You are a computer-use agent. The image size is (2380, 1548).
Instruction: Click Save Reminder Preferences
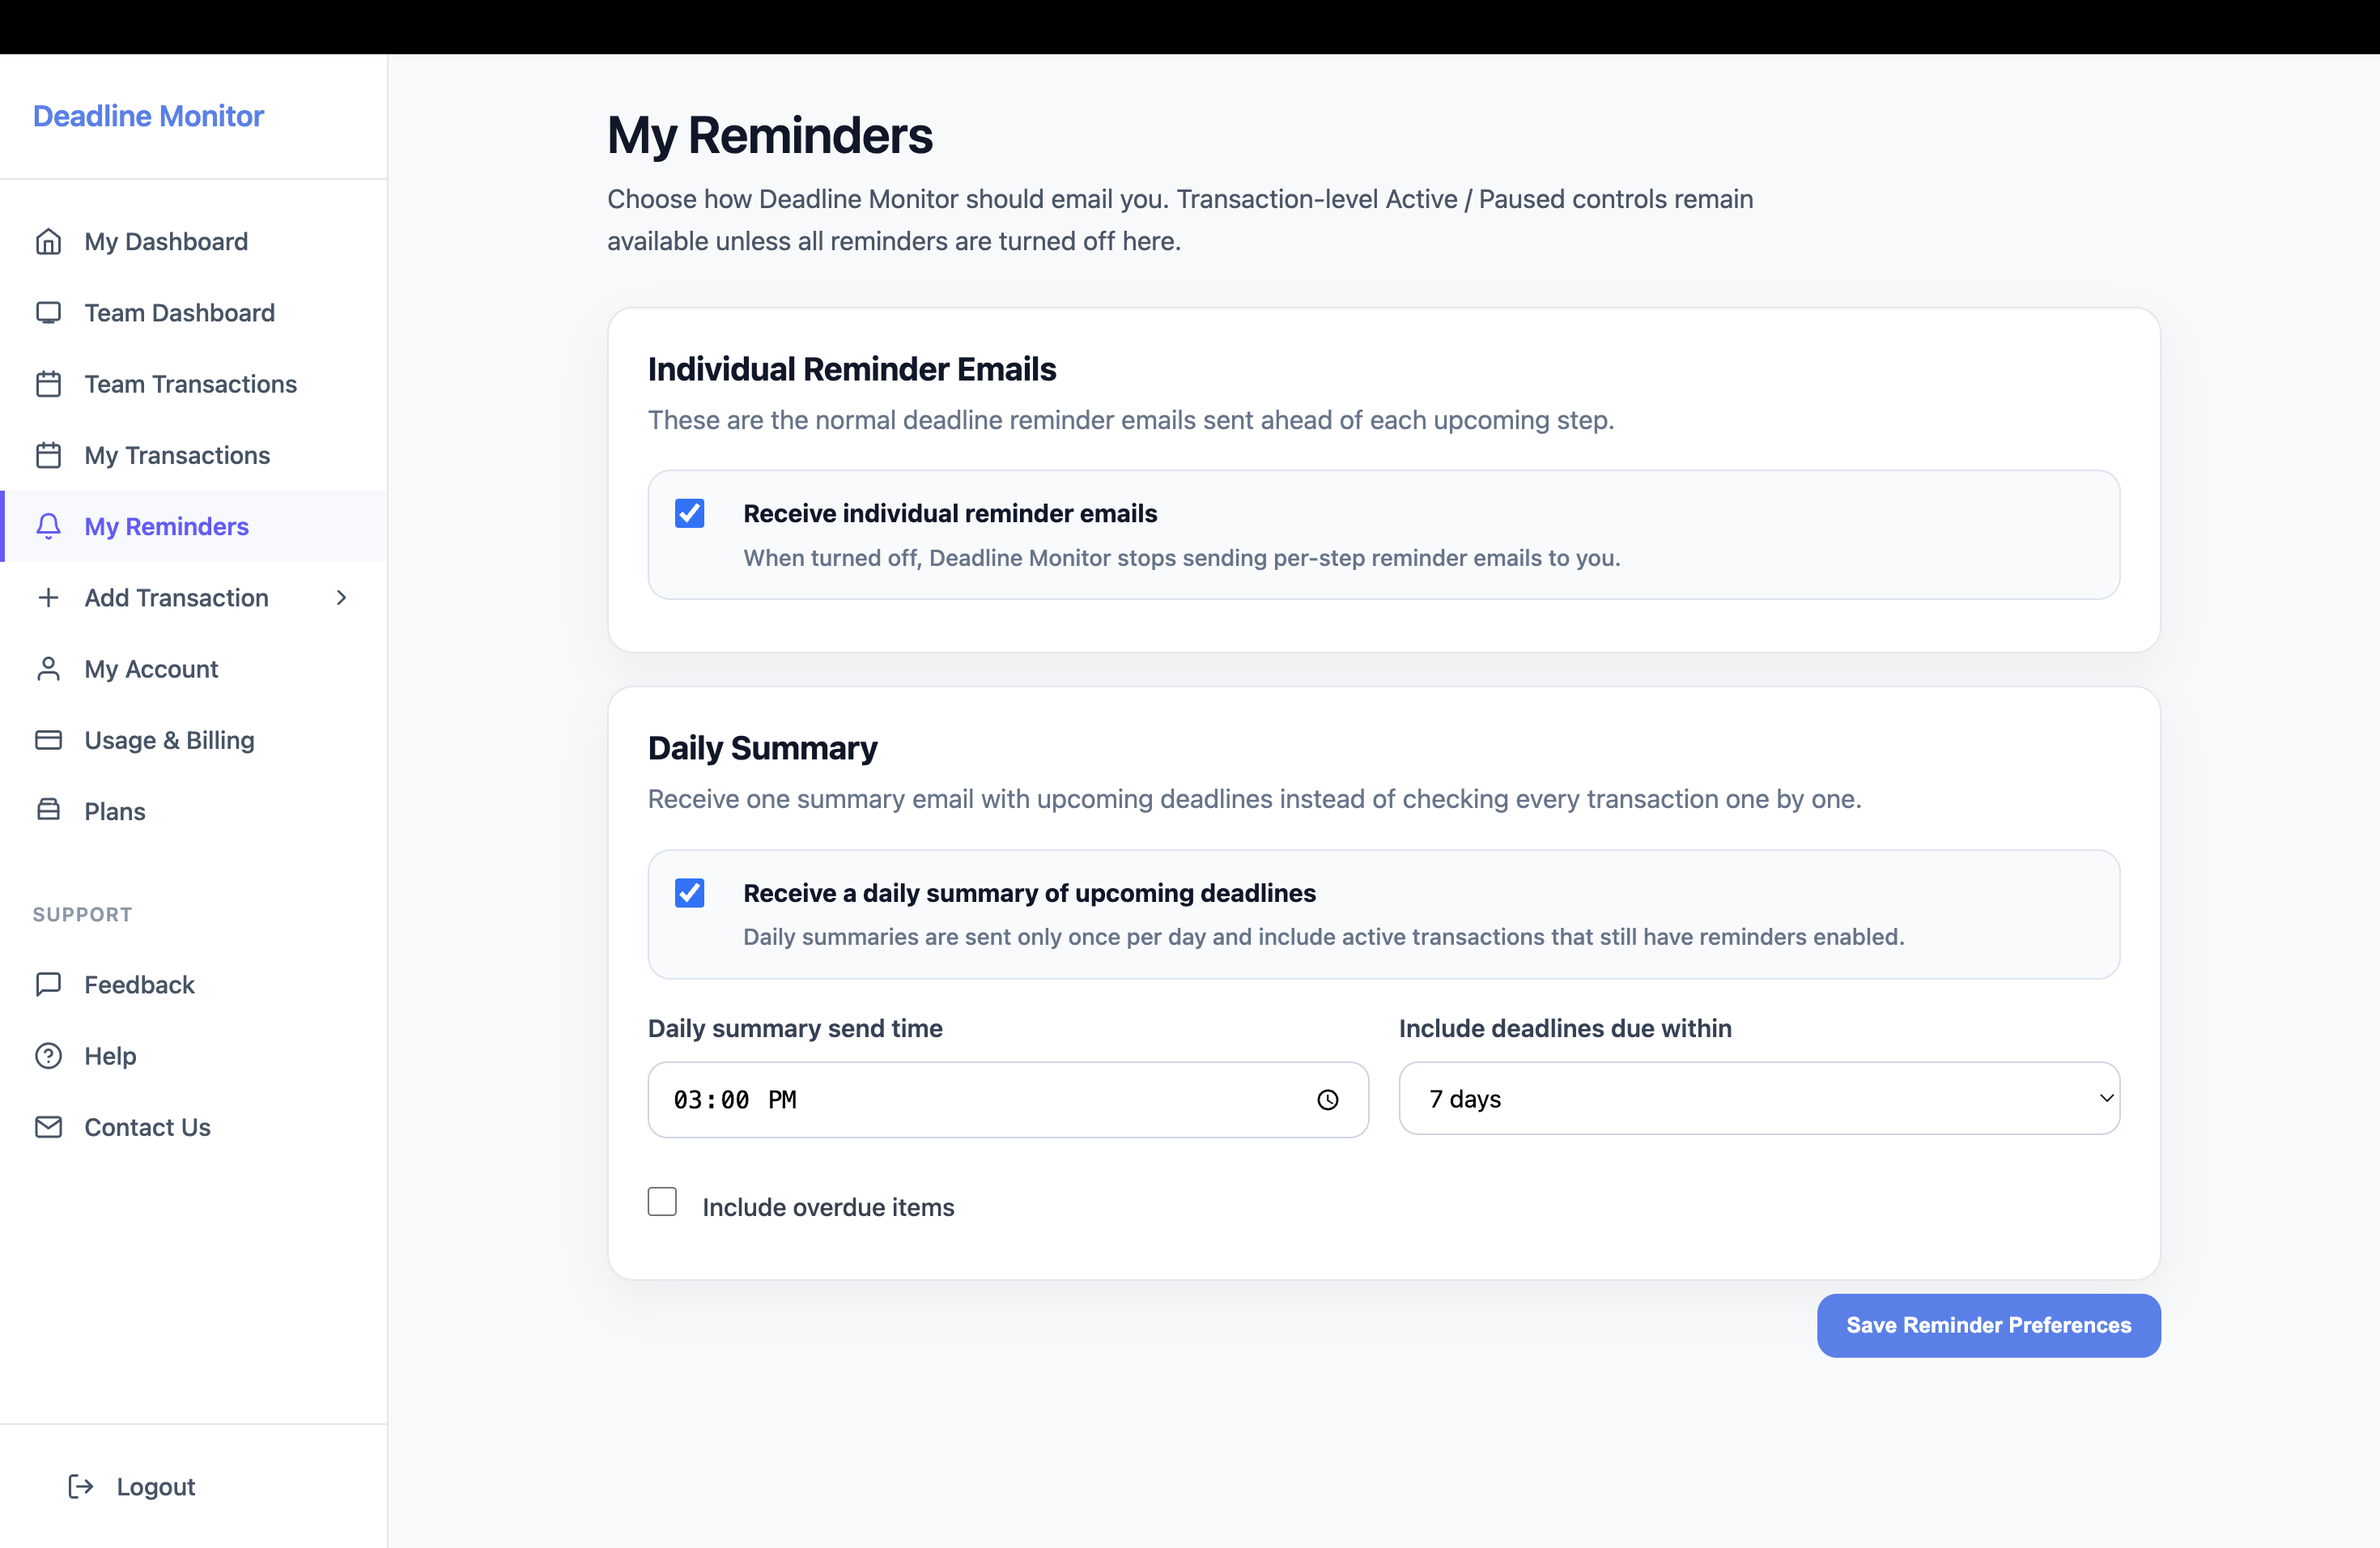pos(1988,1325)
